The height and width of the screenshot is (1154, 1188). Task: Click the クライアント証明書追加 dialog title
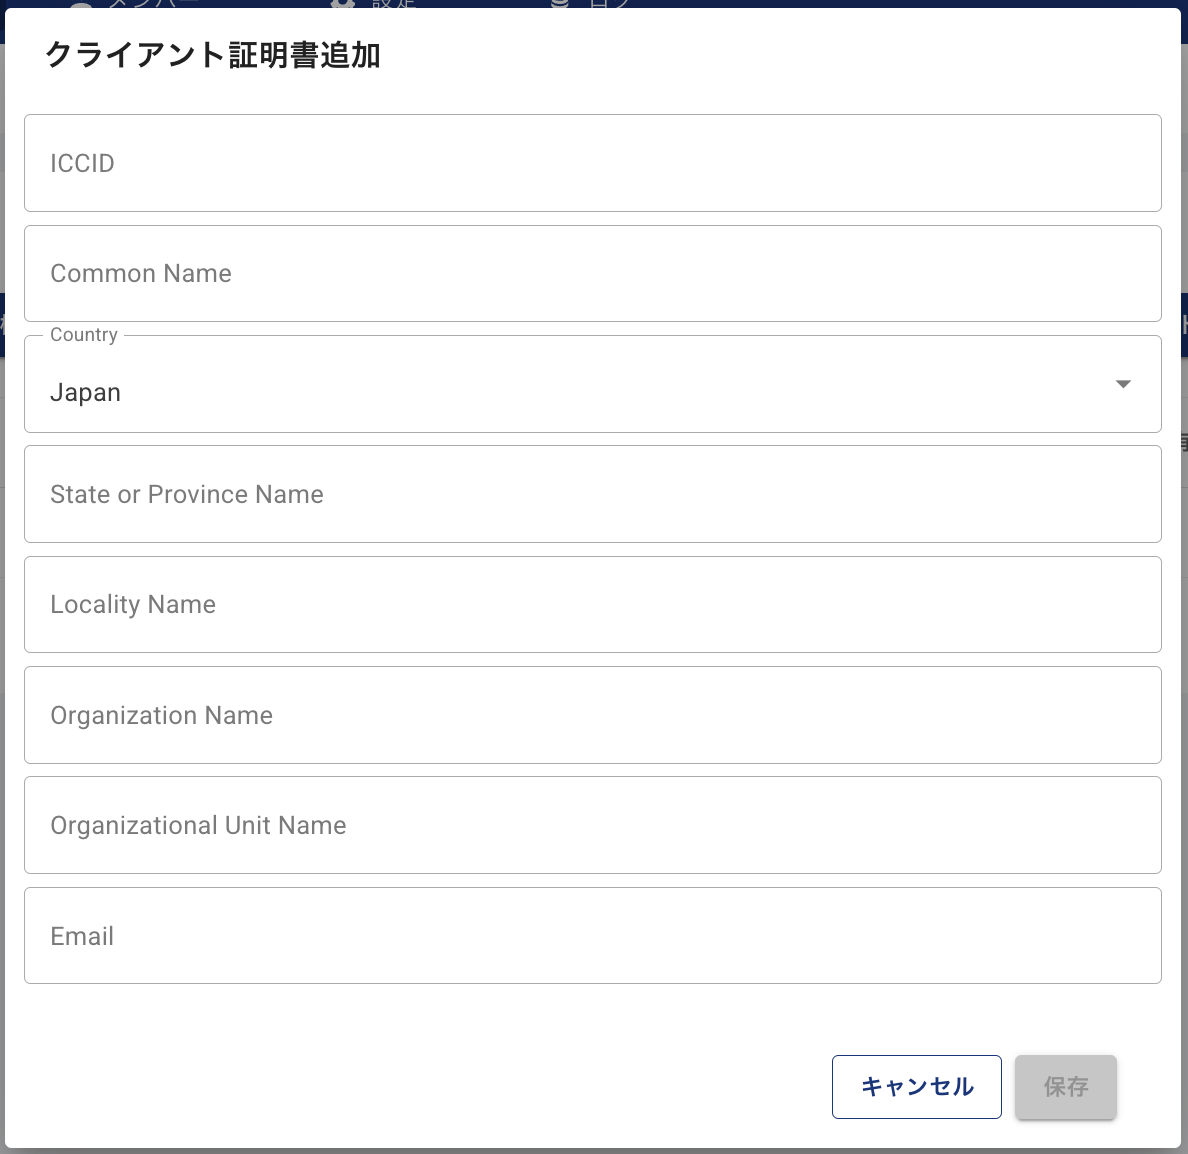(213, 55)
